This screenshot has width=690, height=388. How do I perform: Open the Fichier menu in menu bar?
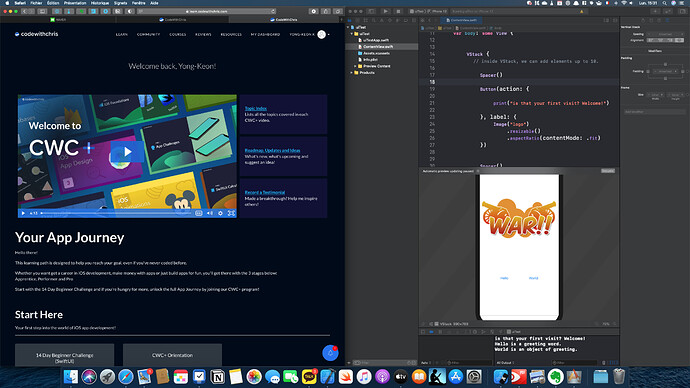pos(36,3)
